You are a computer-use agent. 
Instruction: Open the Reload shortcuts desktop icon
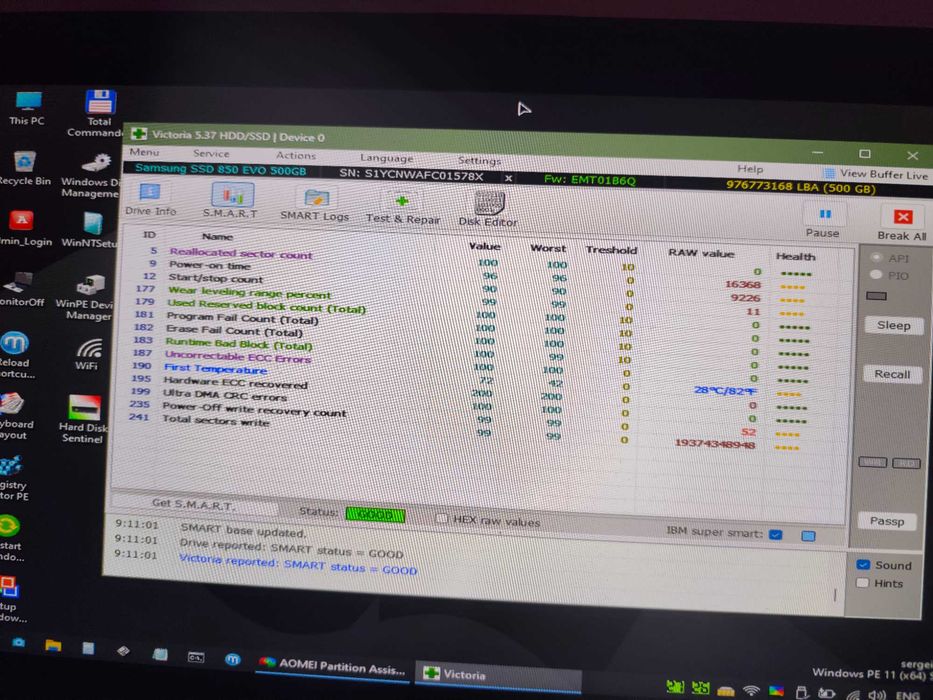[16, 355]
